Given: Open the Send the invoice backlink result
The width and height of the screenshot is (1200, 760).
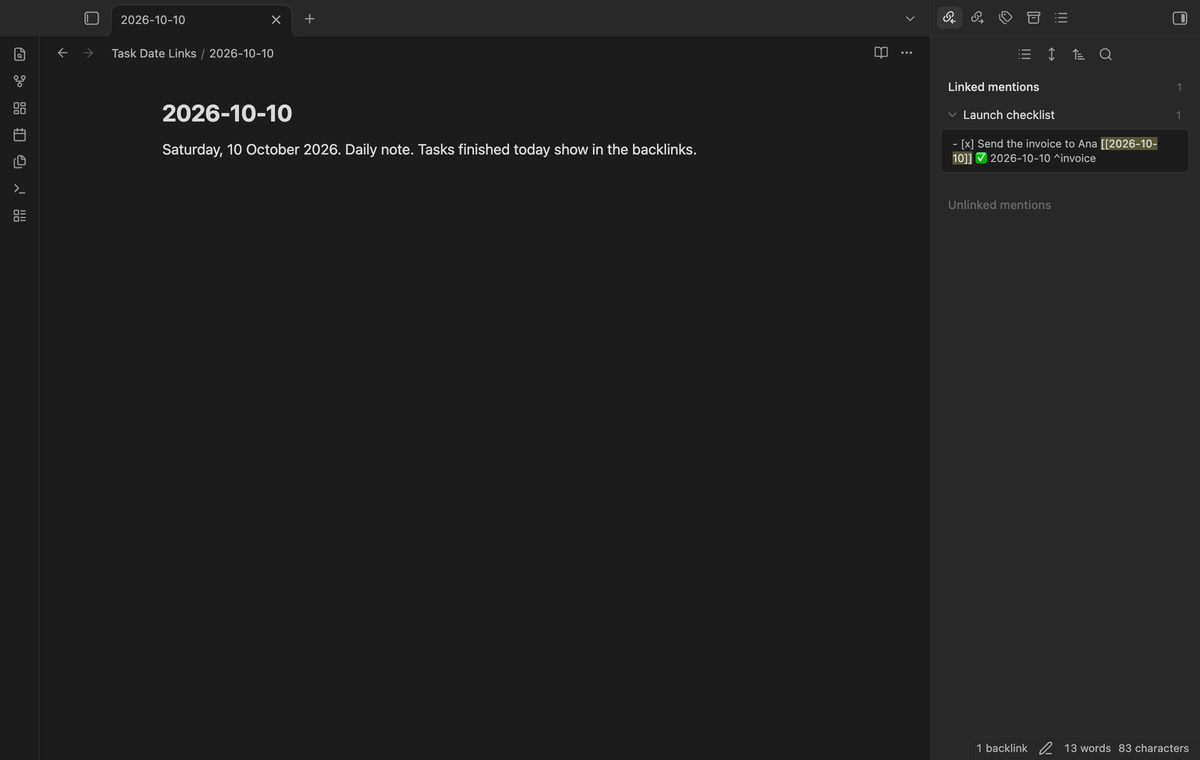Looking at the screenshot, I should 1065,151.
